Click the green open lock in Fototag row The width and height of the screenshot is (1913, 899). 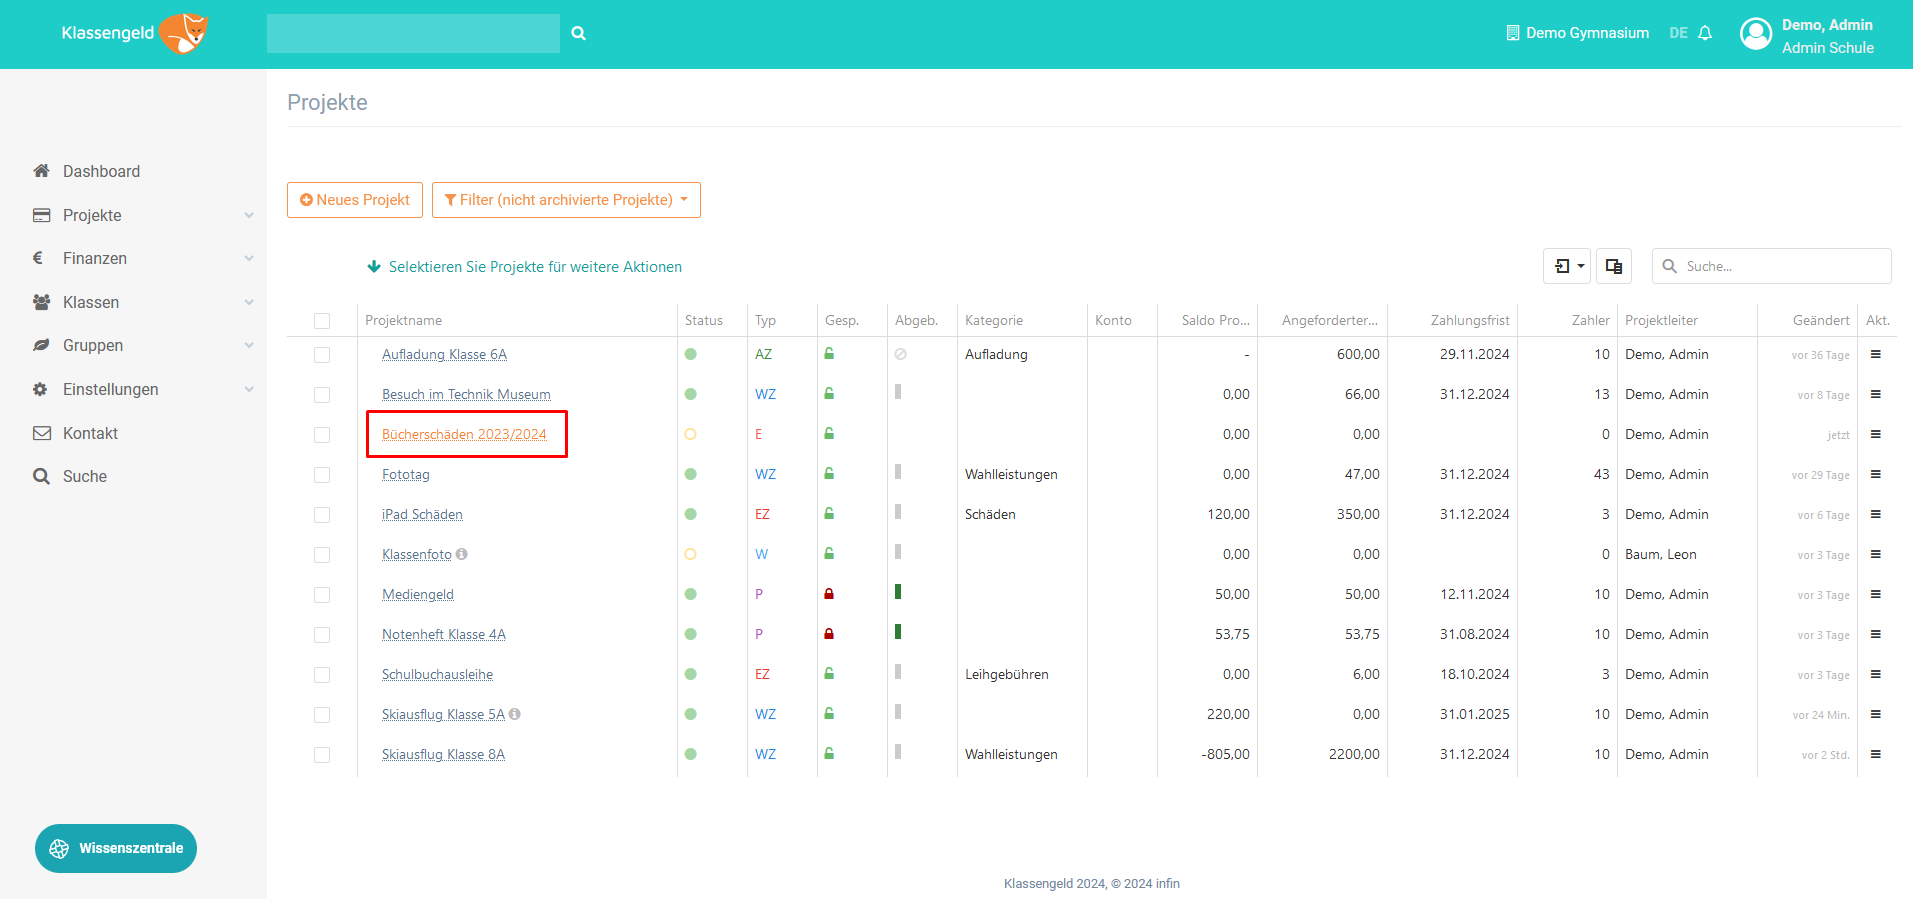[x=829, y=474]
